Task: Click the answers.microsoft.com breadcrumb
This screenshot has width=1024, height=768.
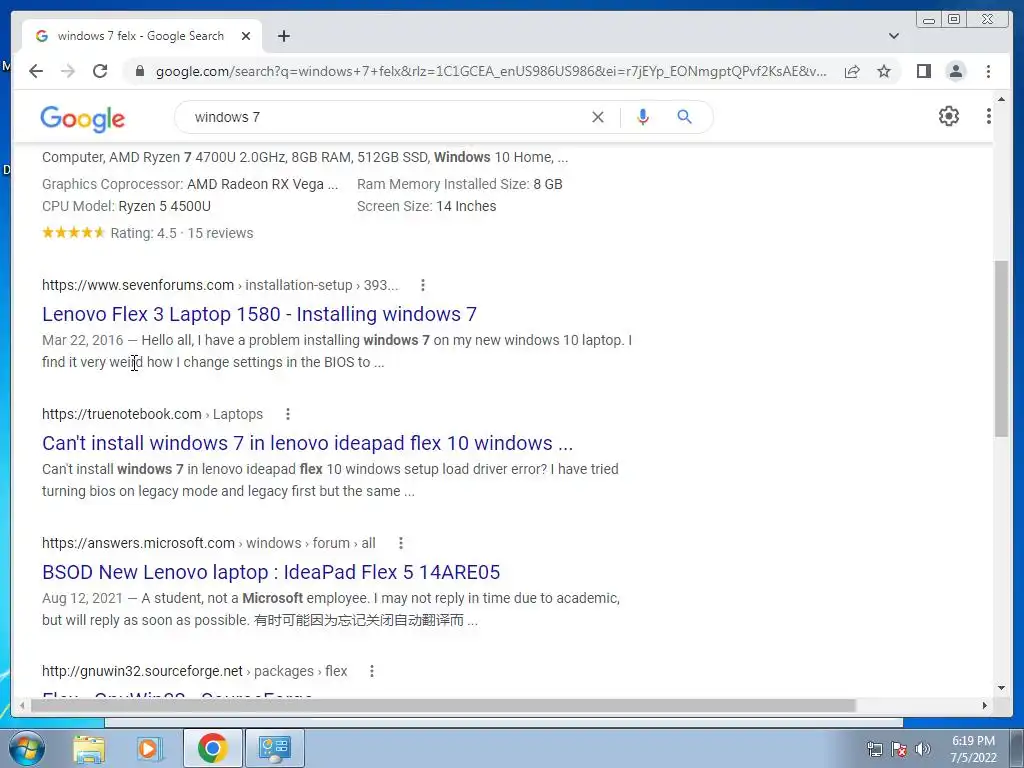Action: (x=209, y=543)
